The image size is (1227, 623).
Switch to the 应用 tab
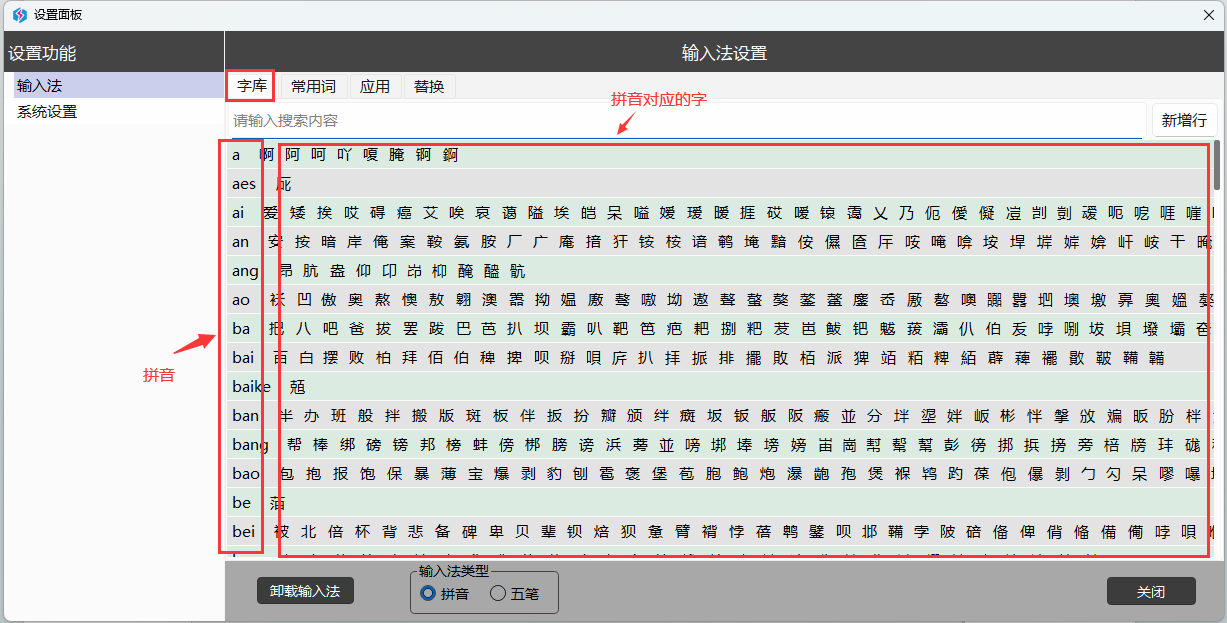click(375, 86)
